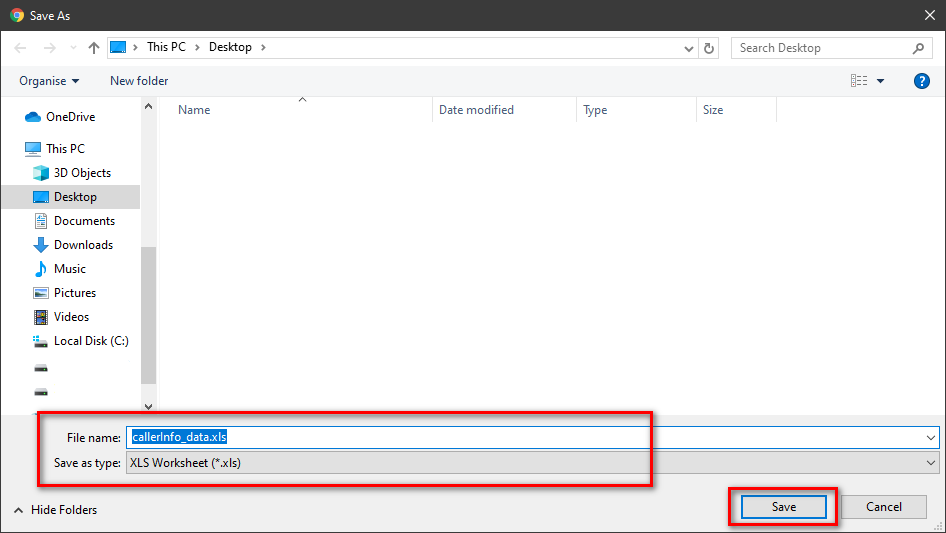Select the OneDrive cloud icon in sidebar
This screenshot has height=533, width=946.
(32, 117)
